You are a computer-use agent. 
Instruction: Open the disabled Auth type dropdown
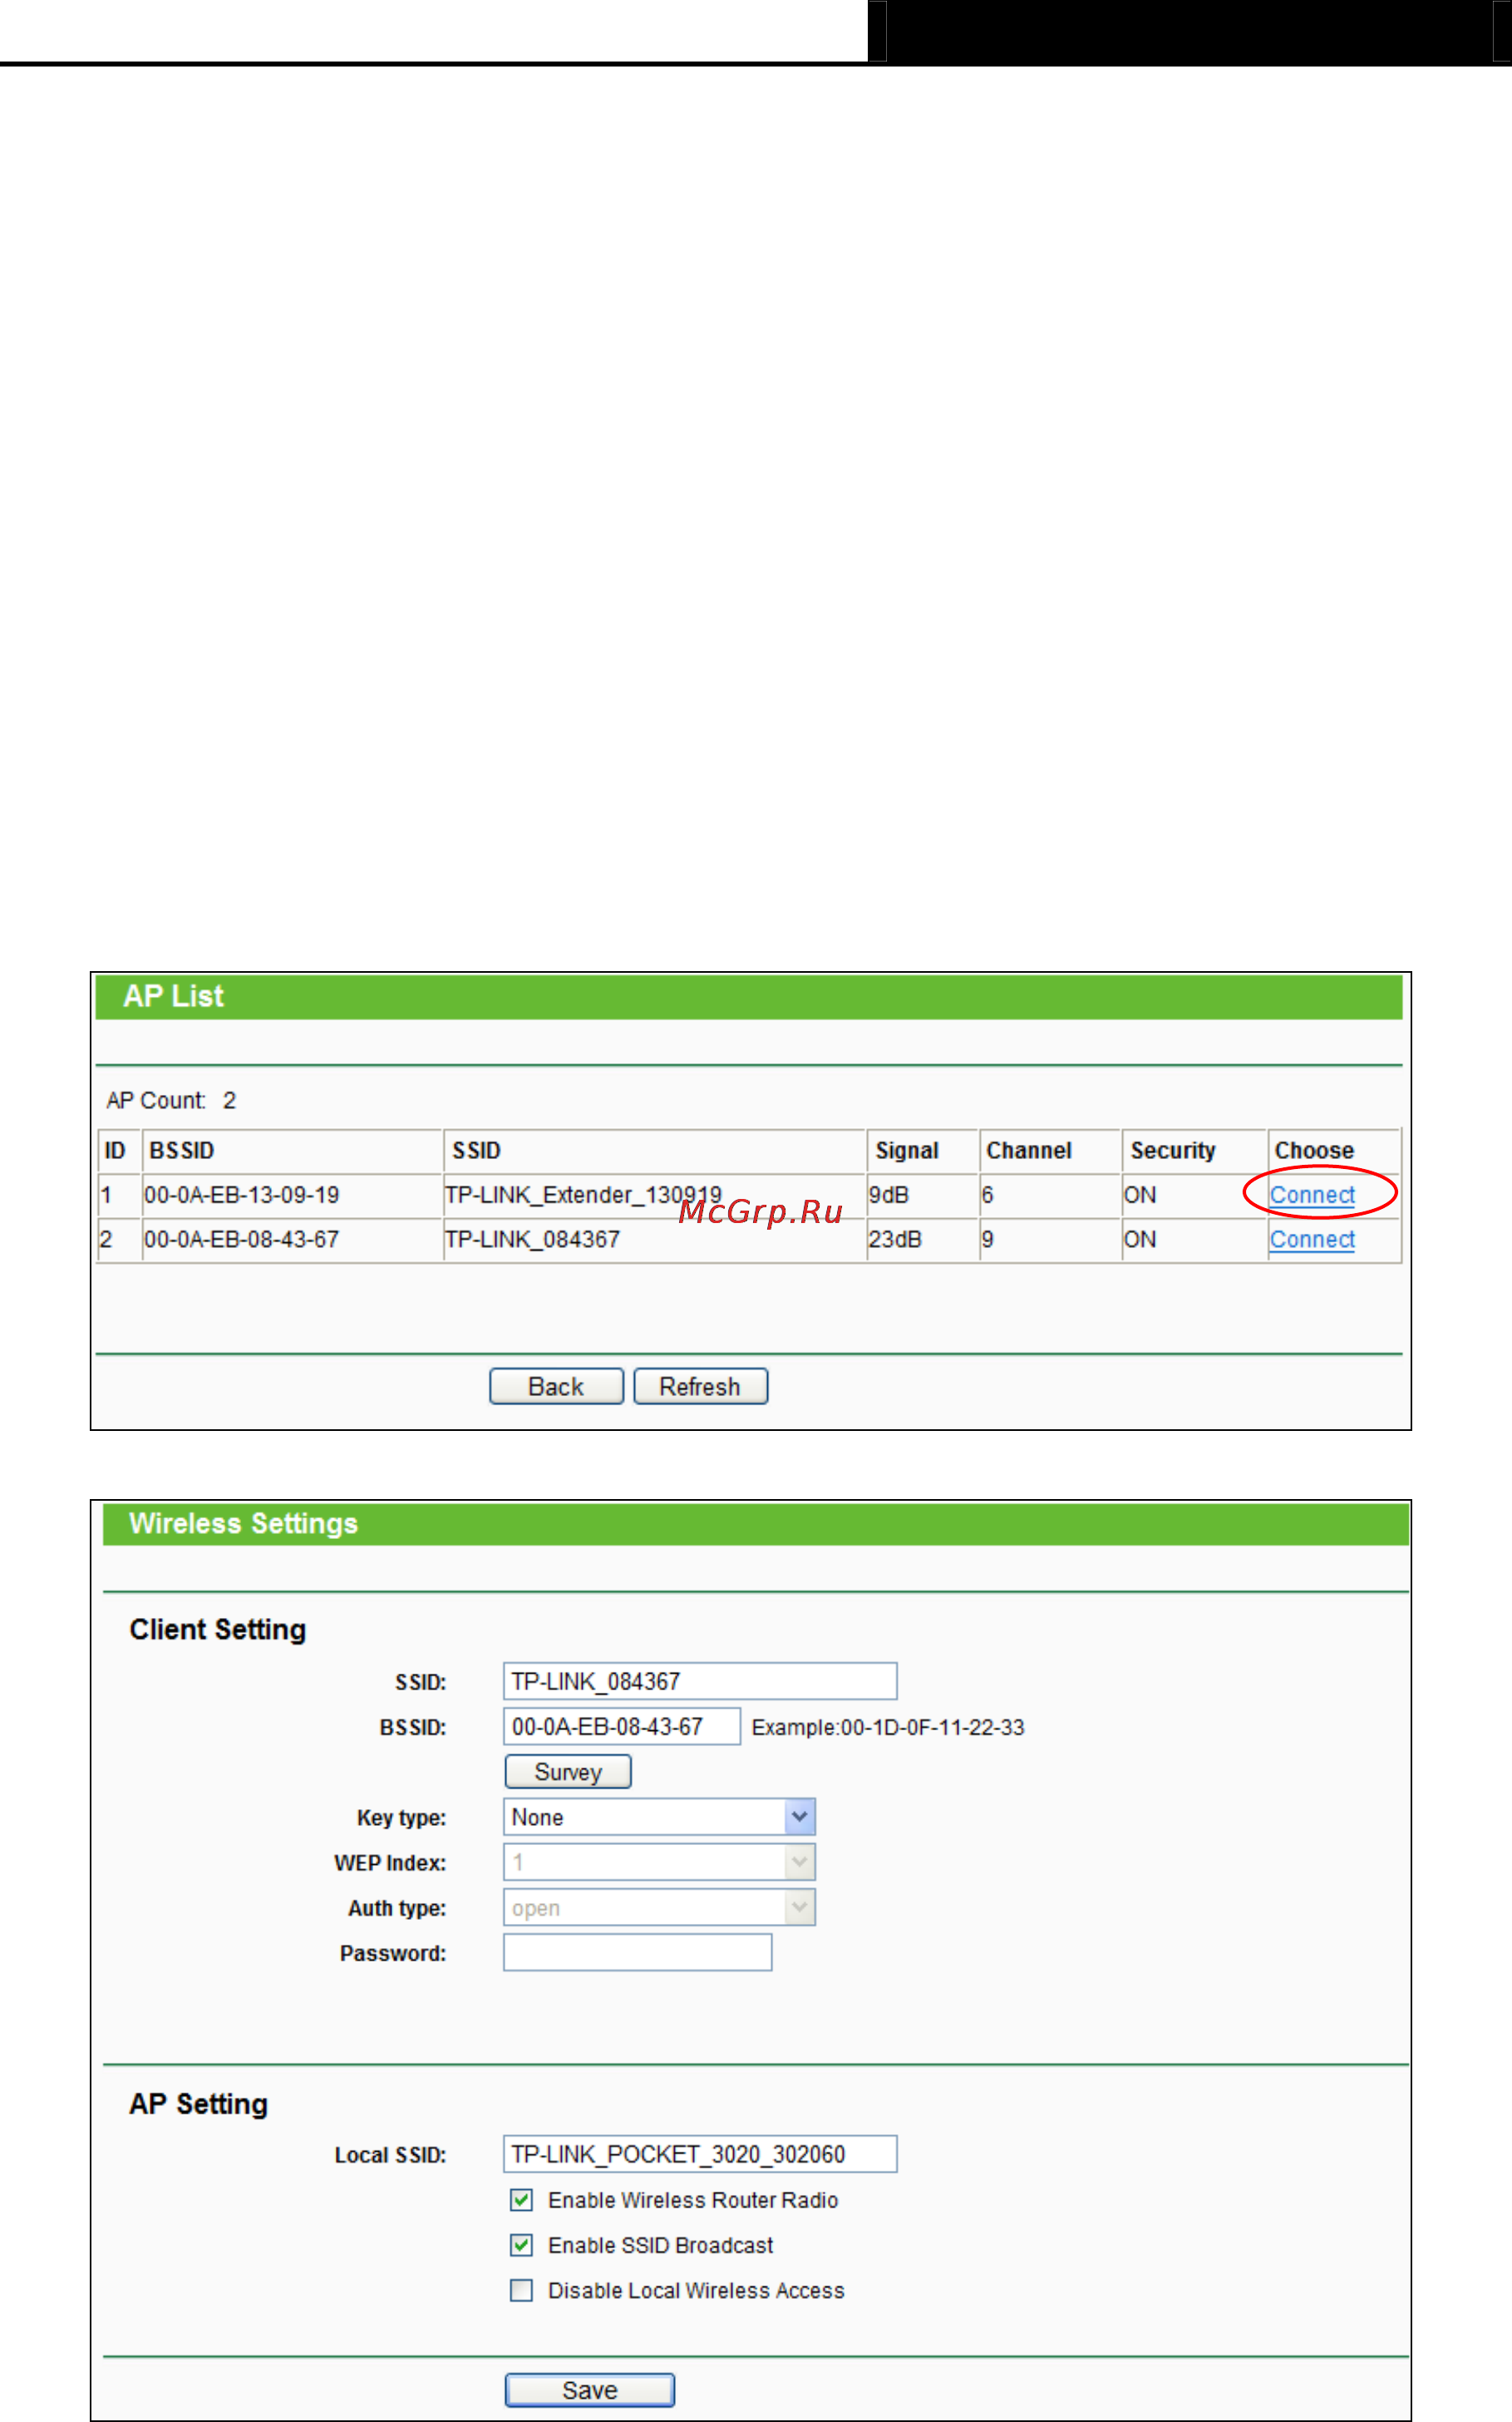tap(659, 1907)
